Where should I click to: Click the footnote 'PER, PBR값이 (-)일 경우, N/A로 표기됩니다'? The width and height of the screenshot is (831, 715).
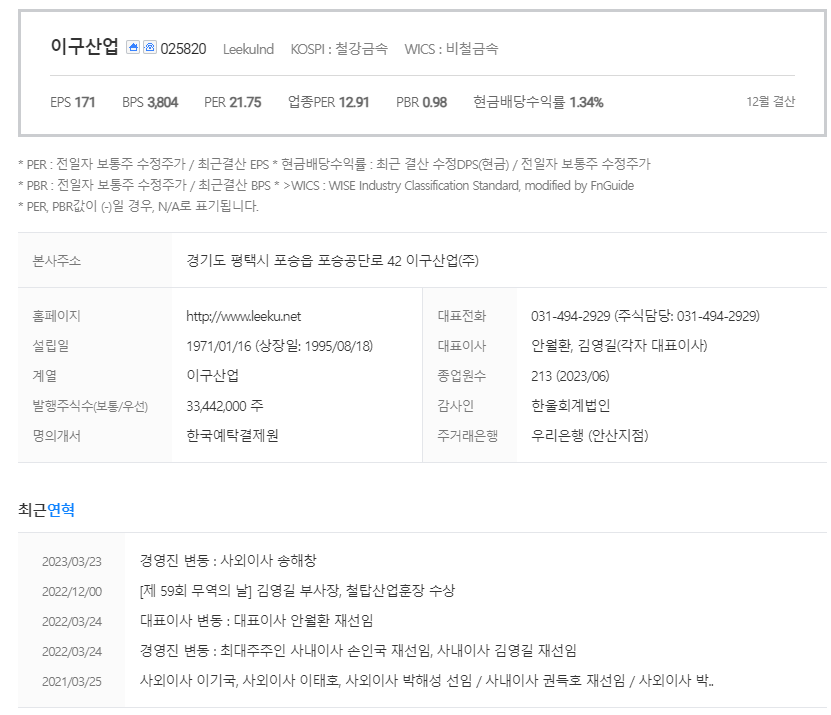[x=138, y=206]
